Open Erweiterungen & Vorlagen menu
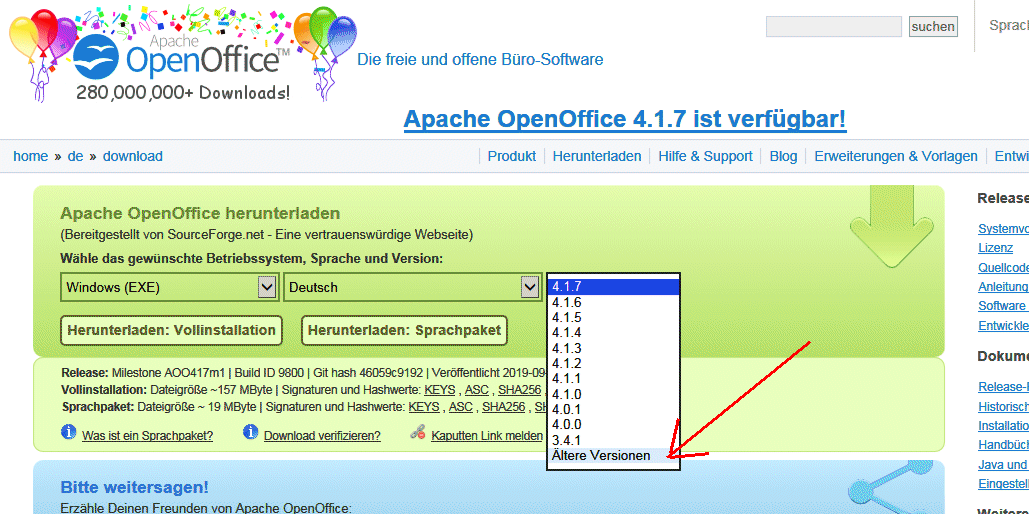Image resolution: width=1029 pixels, height=514 pixels. [895, 156]
